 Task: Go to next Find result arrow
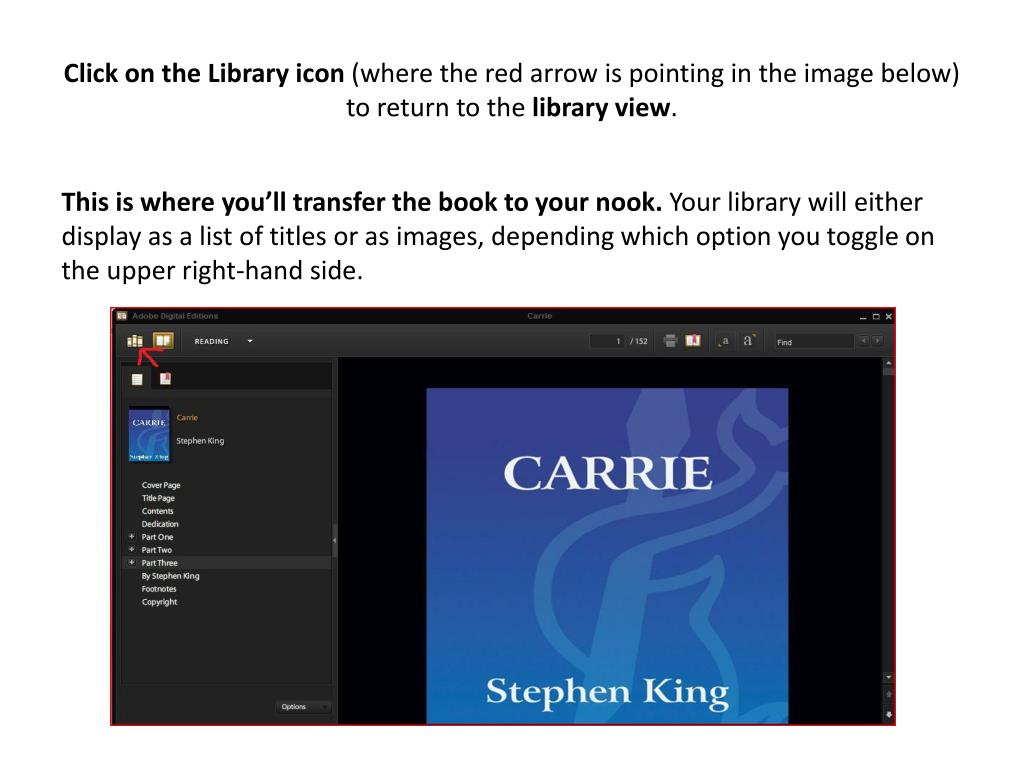click(877, 340)
